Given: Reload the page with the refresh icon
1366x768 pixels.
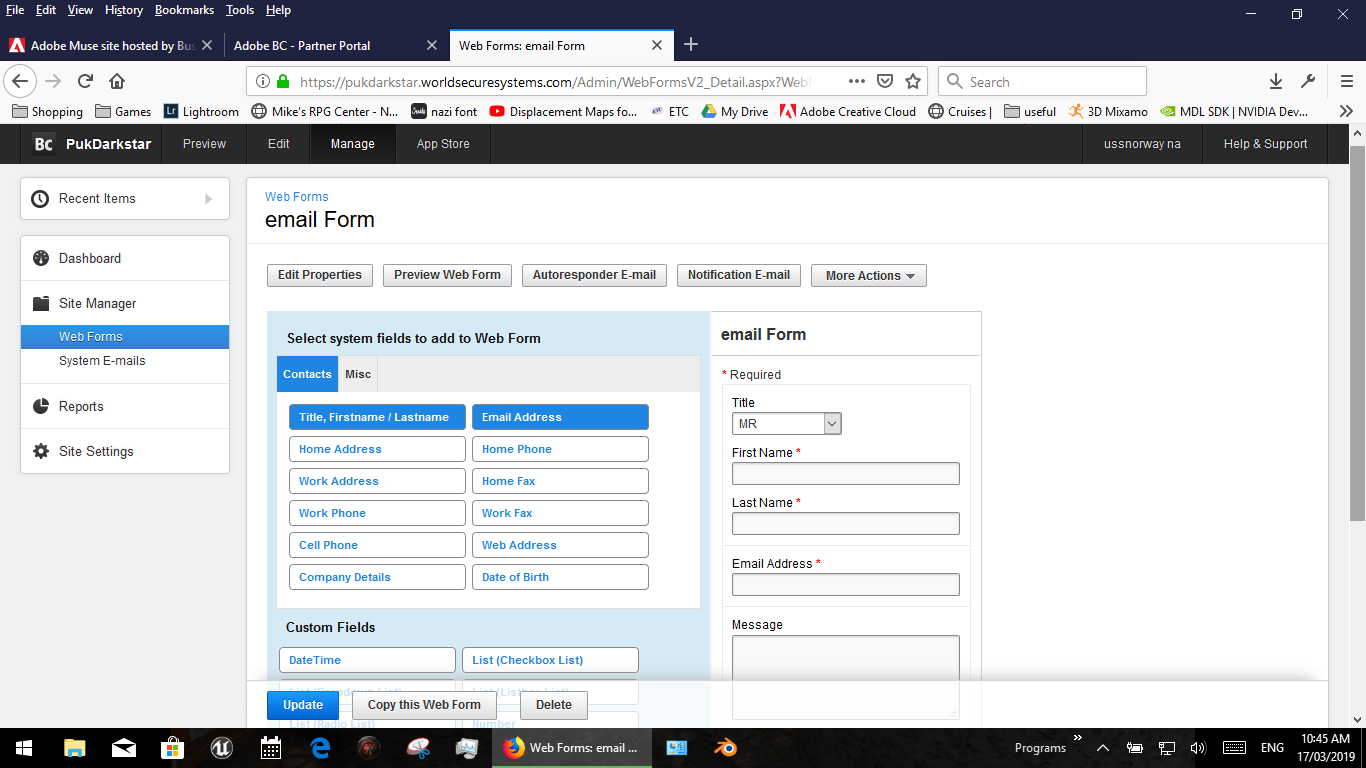Looking at the screenshot, I should [86, 81].
